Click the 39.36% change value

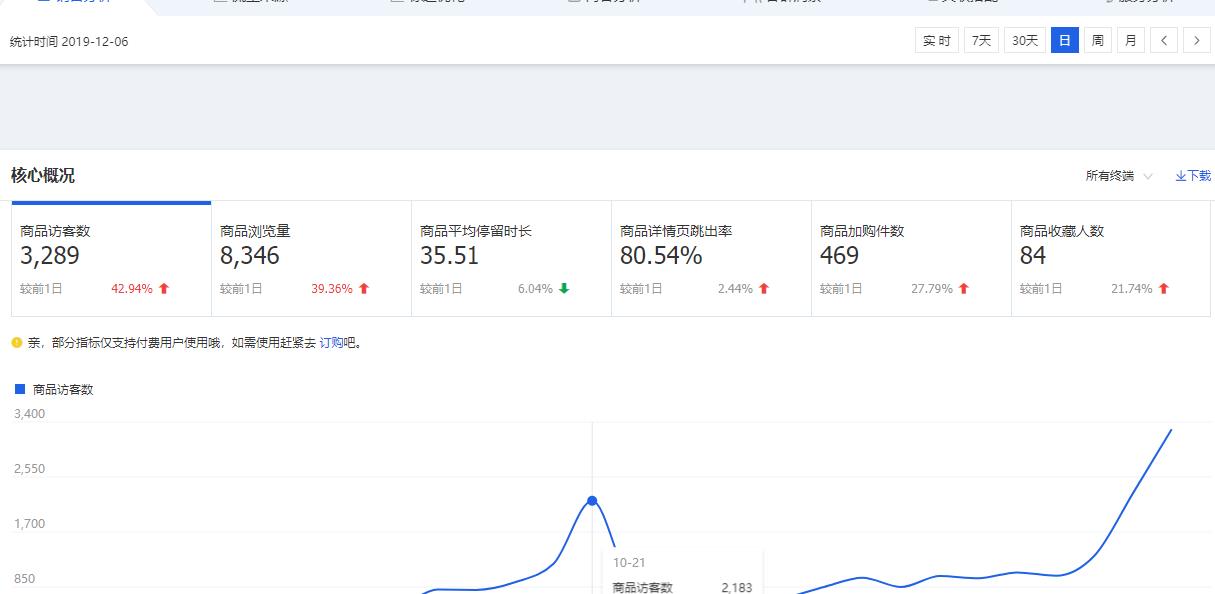point(332,289)
